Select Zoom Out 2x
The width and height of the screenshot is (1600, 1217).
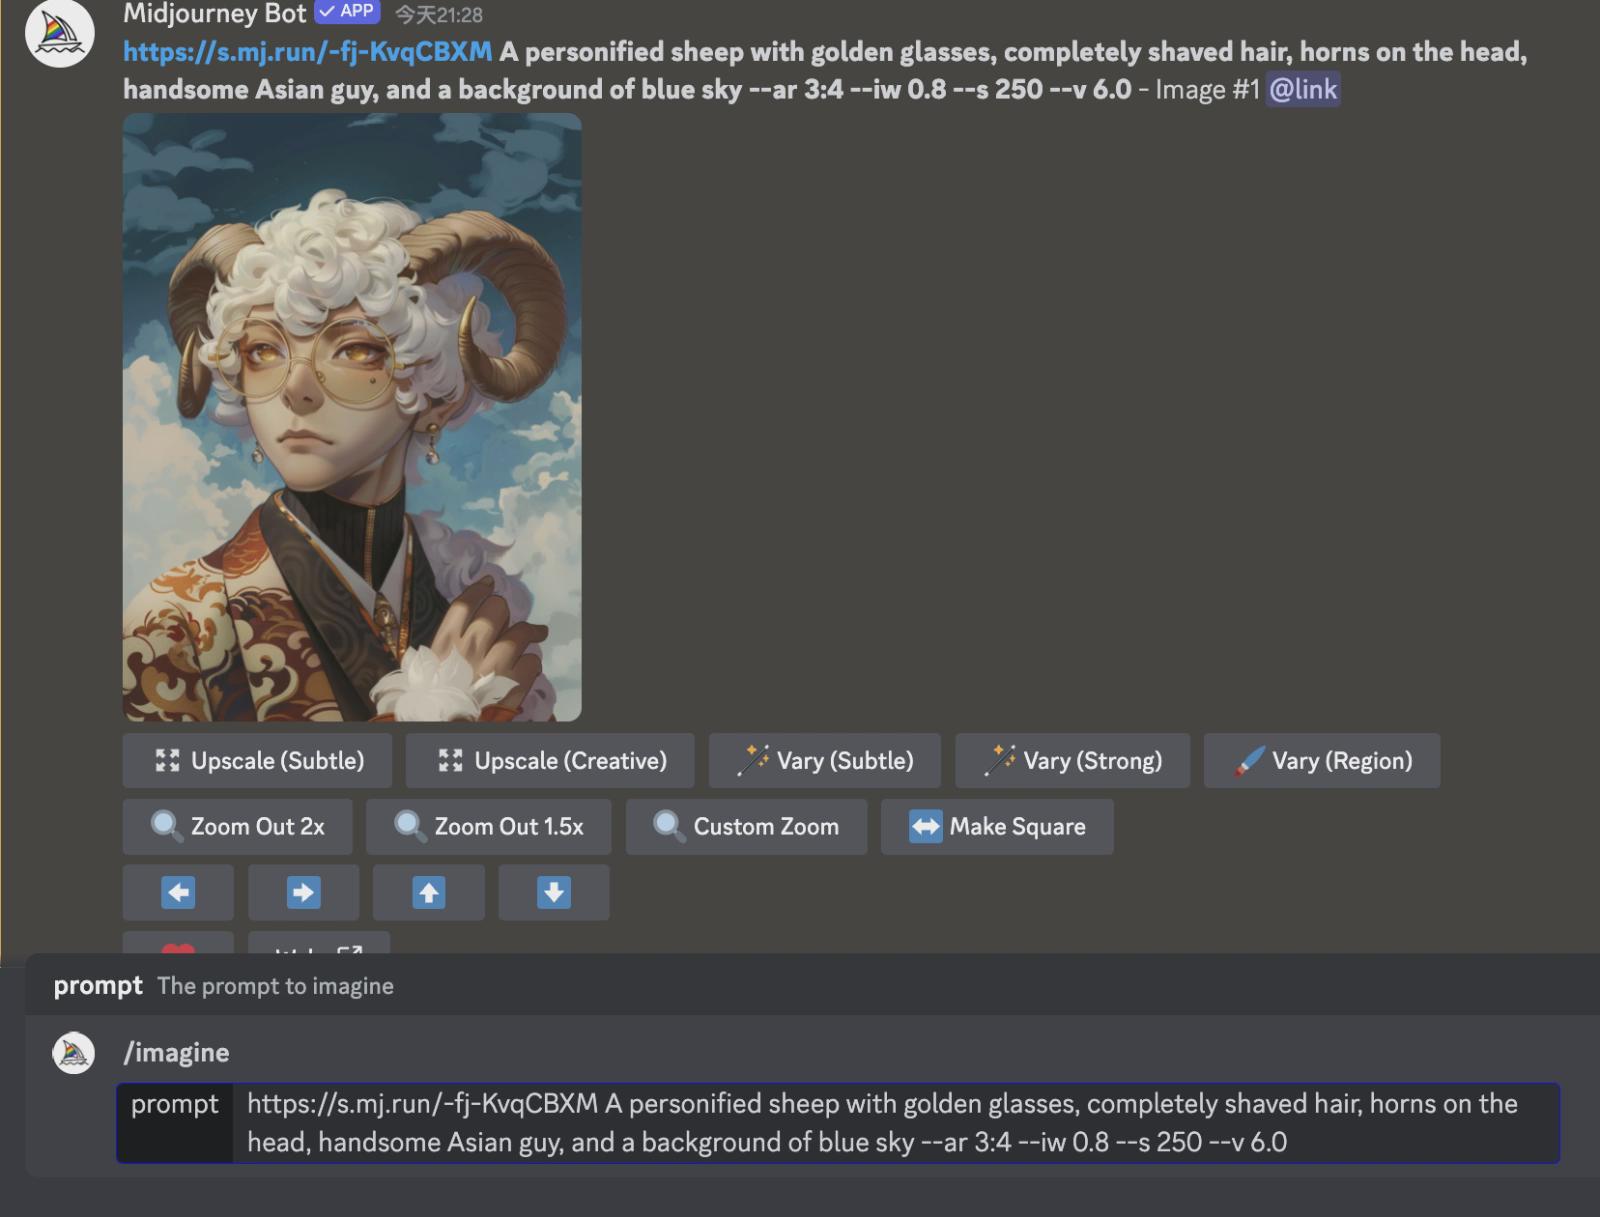(x=238, y=826)
